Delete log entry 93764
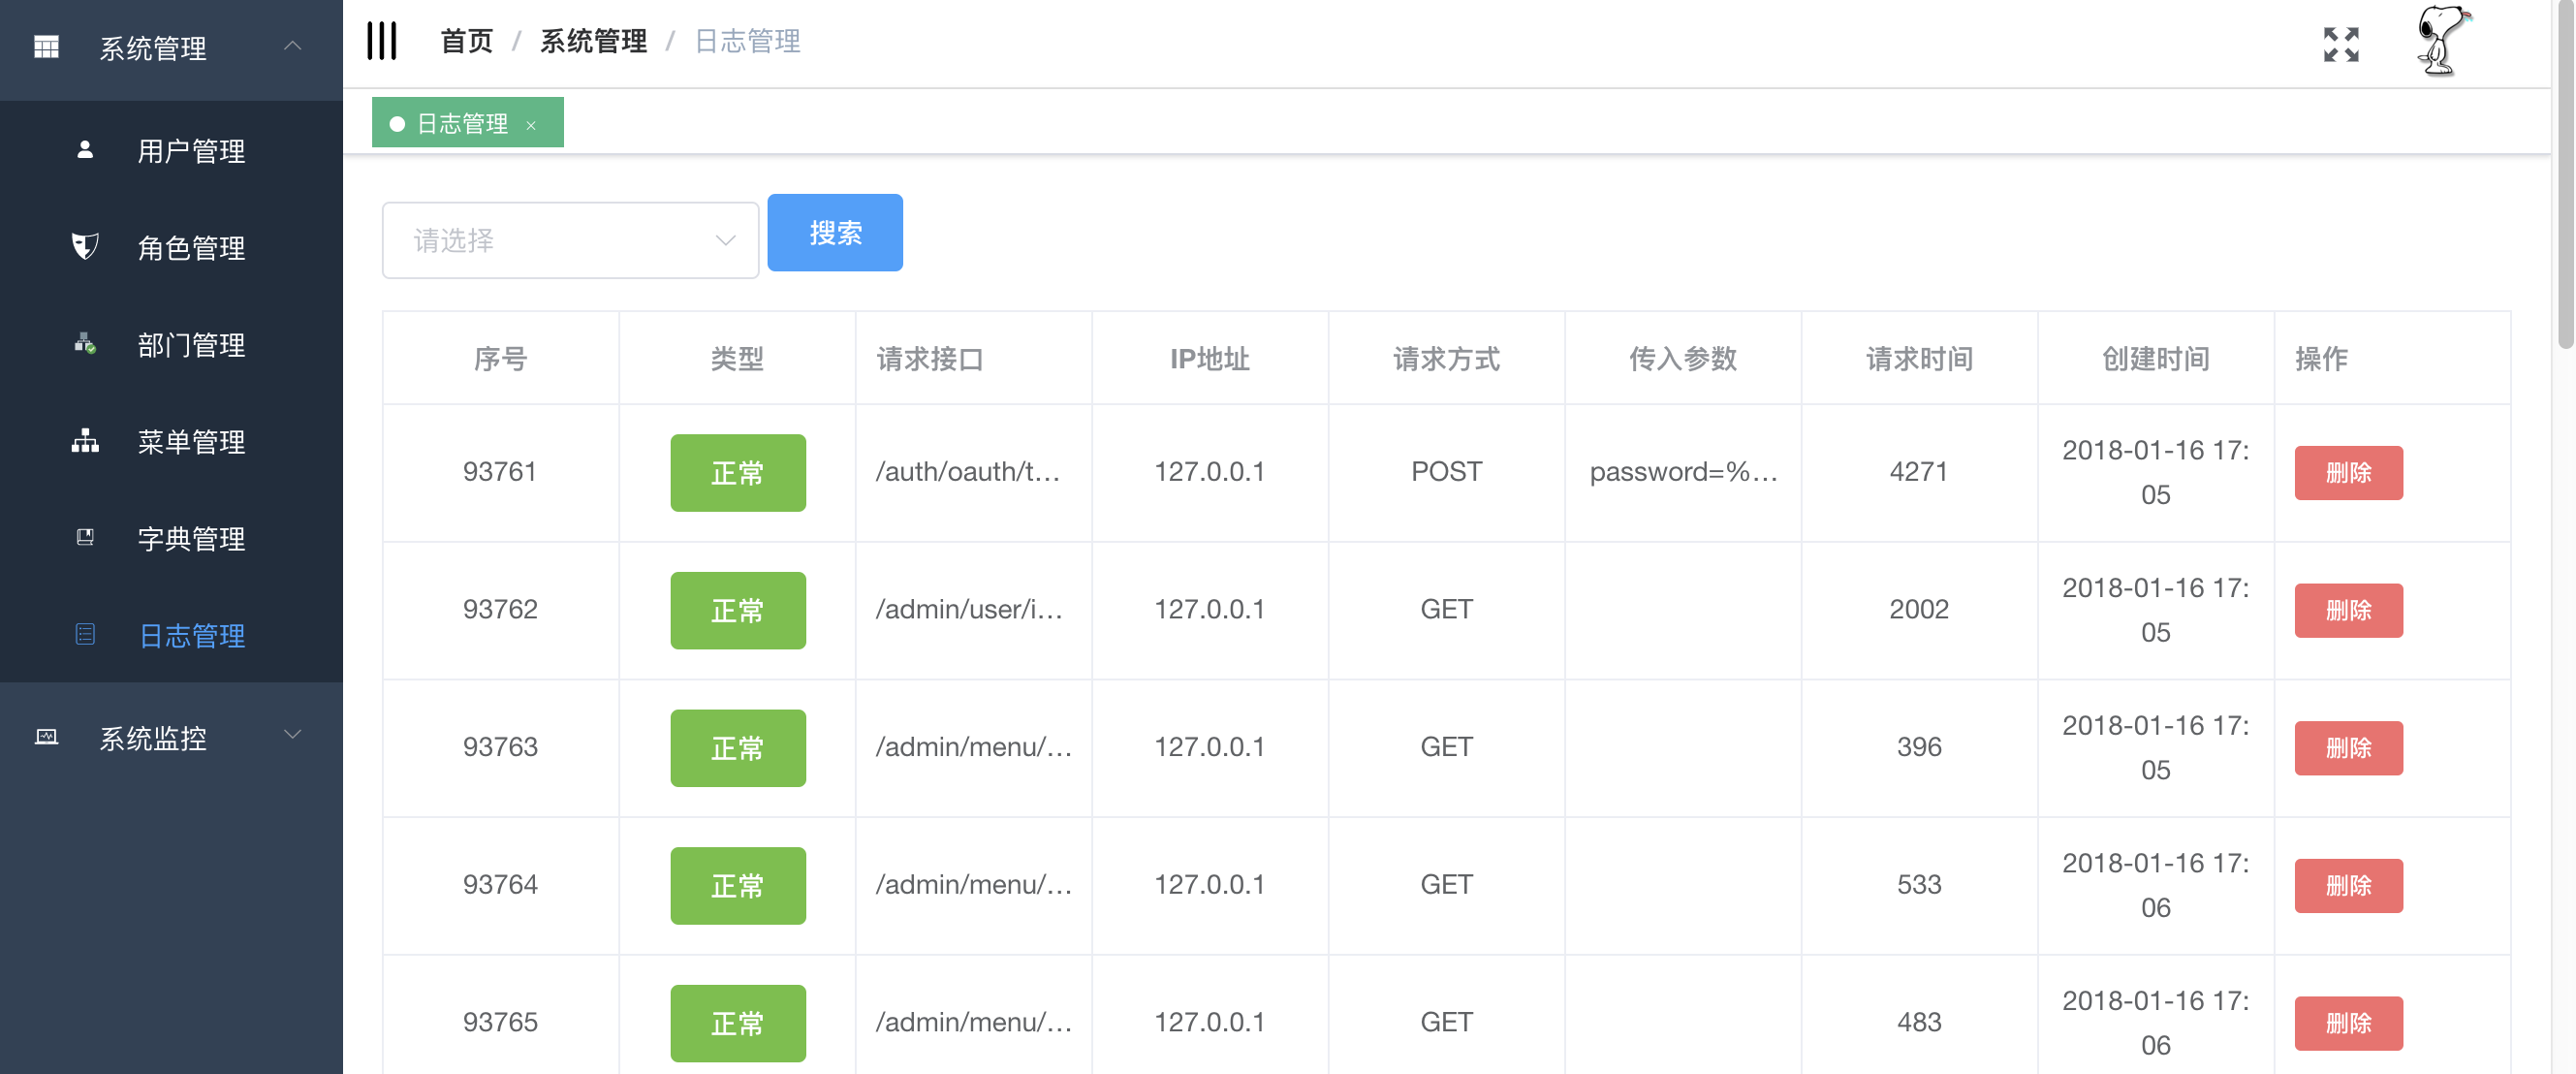The height and width of the screenshot is (1074, 2576). tap(2347, 885)
